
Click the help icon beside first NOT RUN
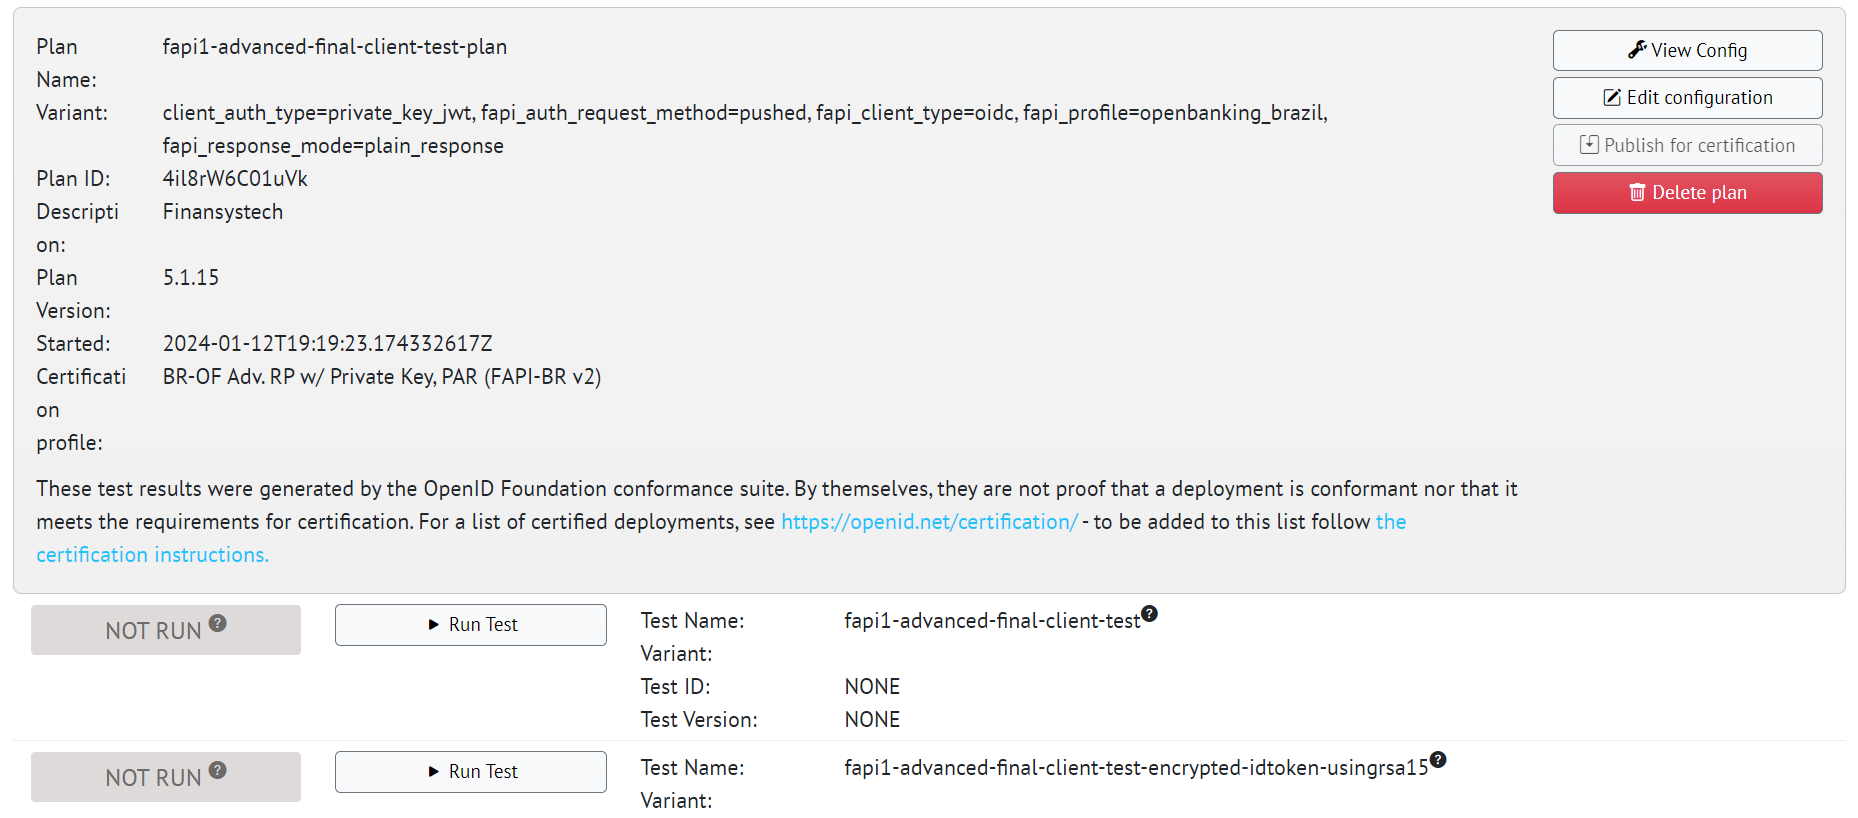tap(218, 623)
